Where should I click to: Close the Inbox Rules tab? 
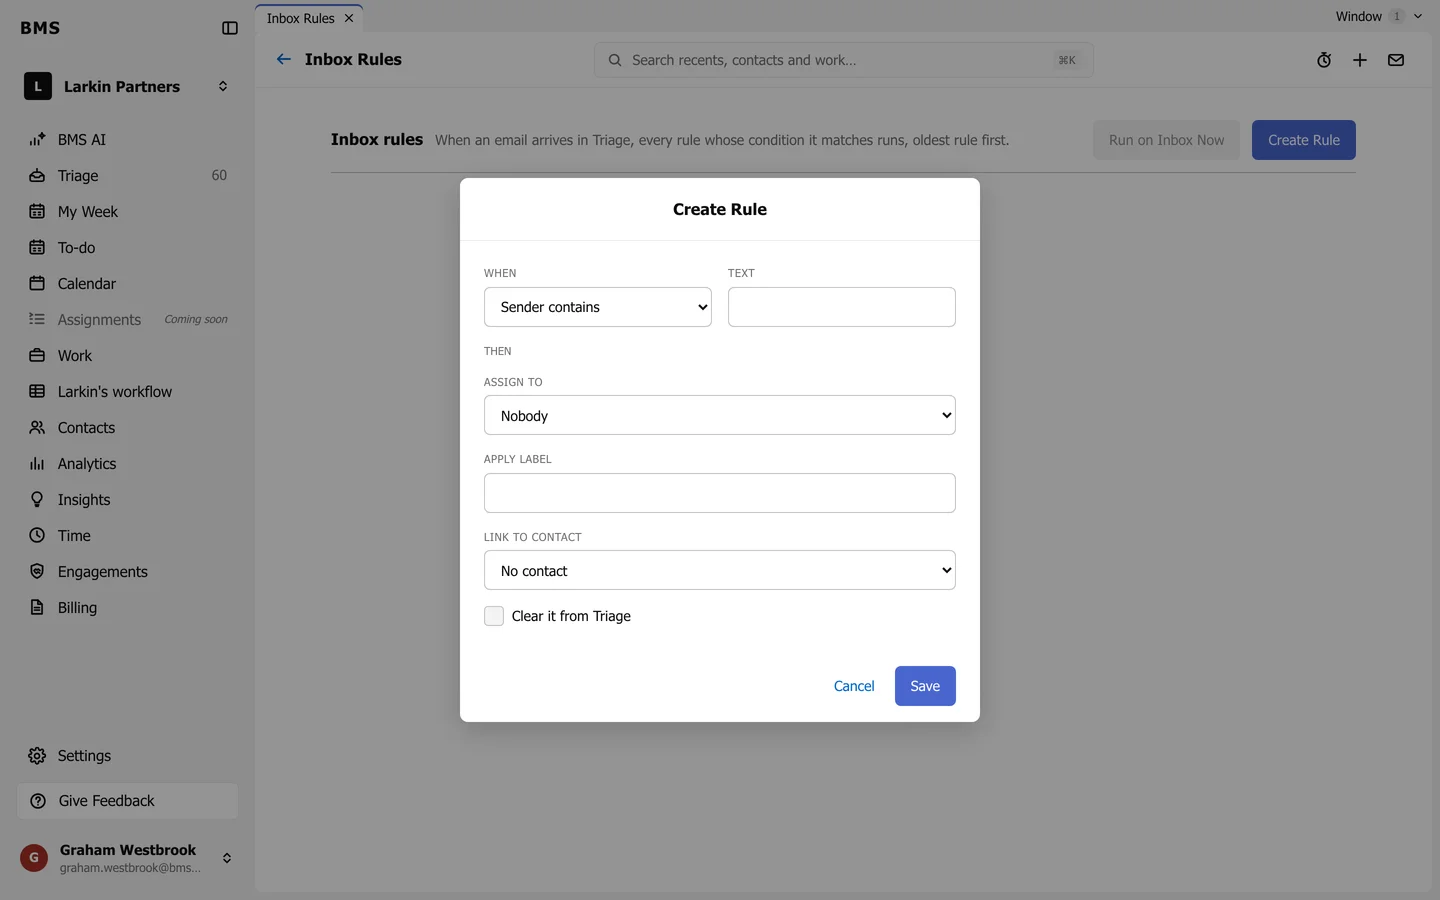coord(349,18)
